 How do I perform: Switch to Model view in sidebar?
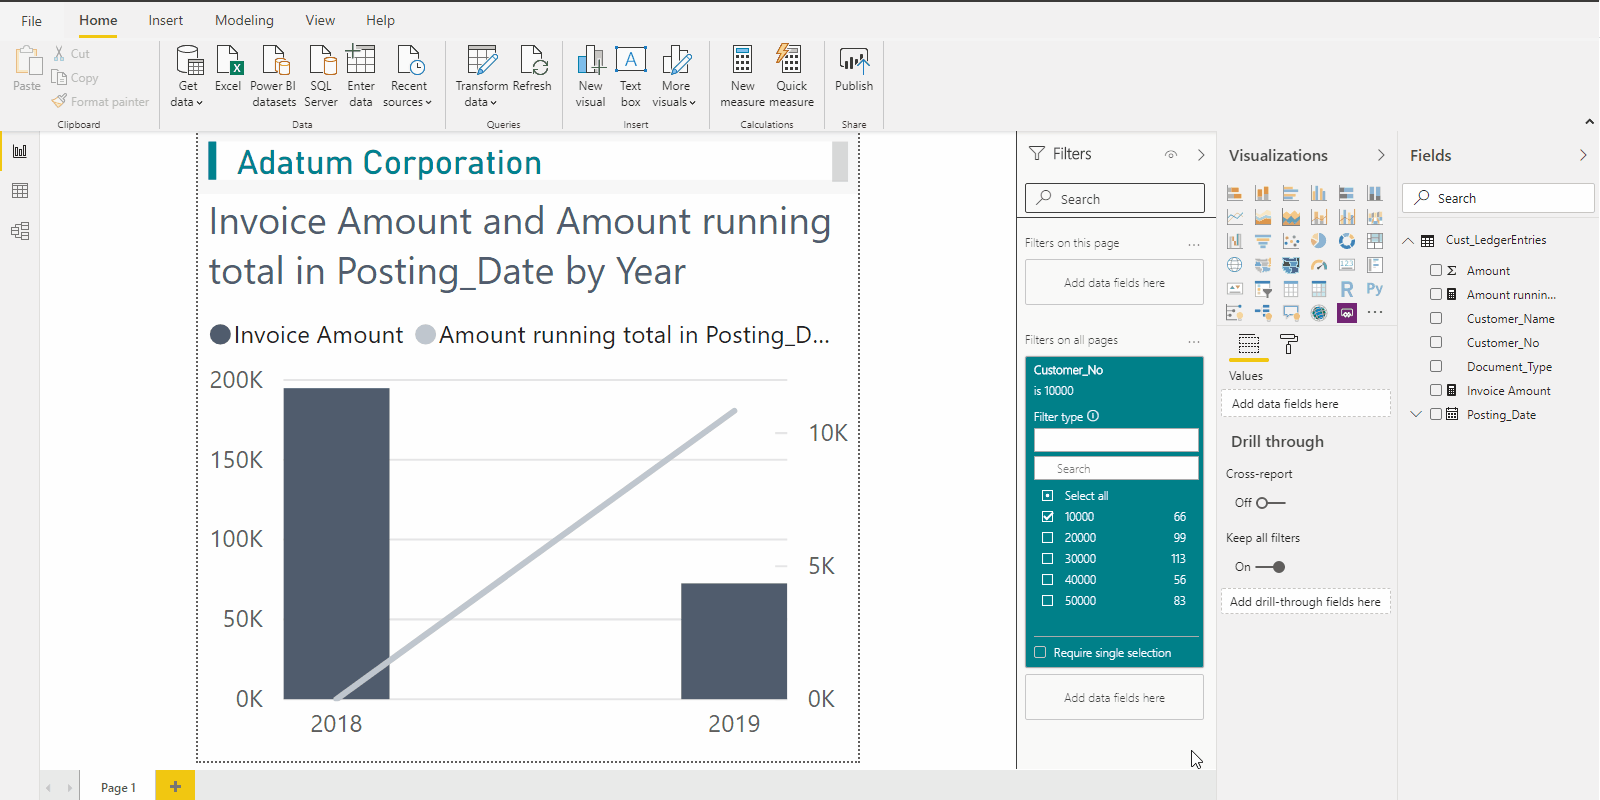[x=20, y=231]
